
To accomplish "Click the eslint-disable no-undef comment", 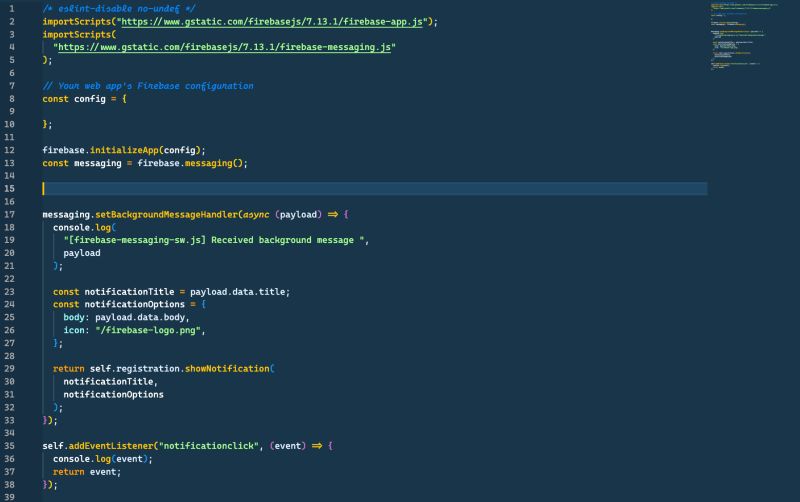I will pyautogui.click(x=119, y=9).
